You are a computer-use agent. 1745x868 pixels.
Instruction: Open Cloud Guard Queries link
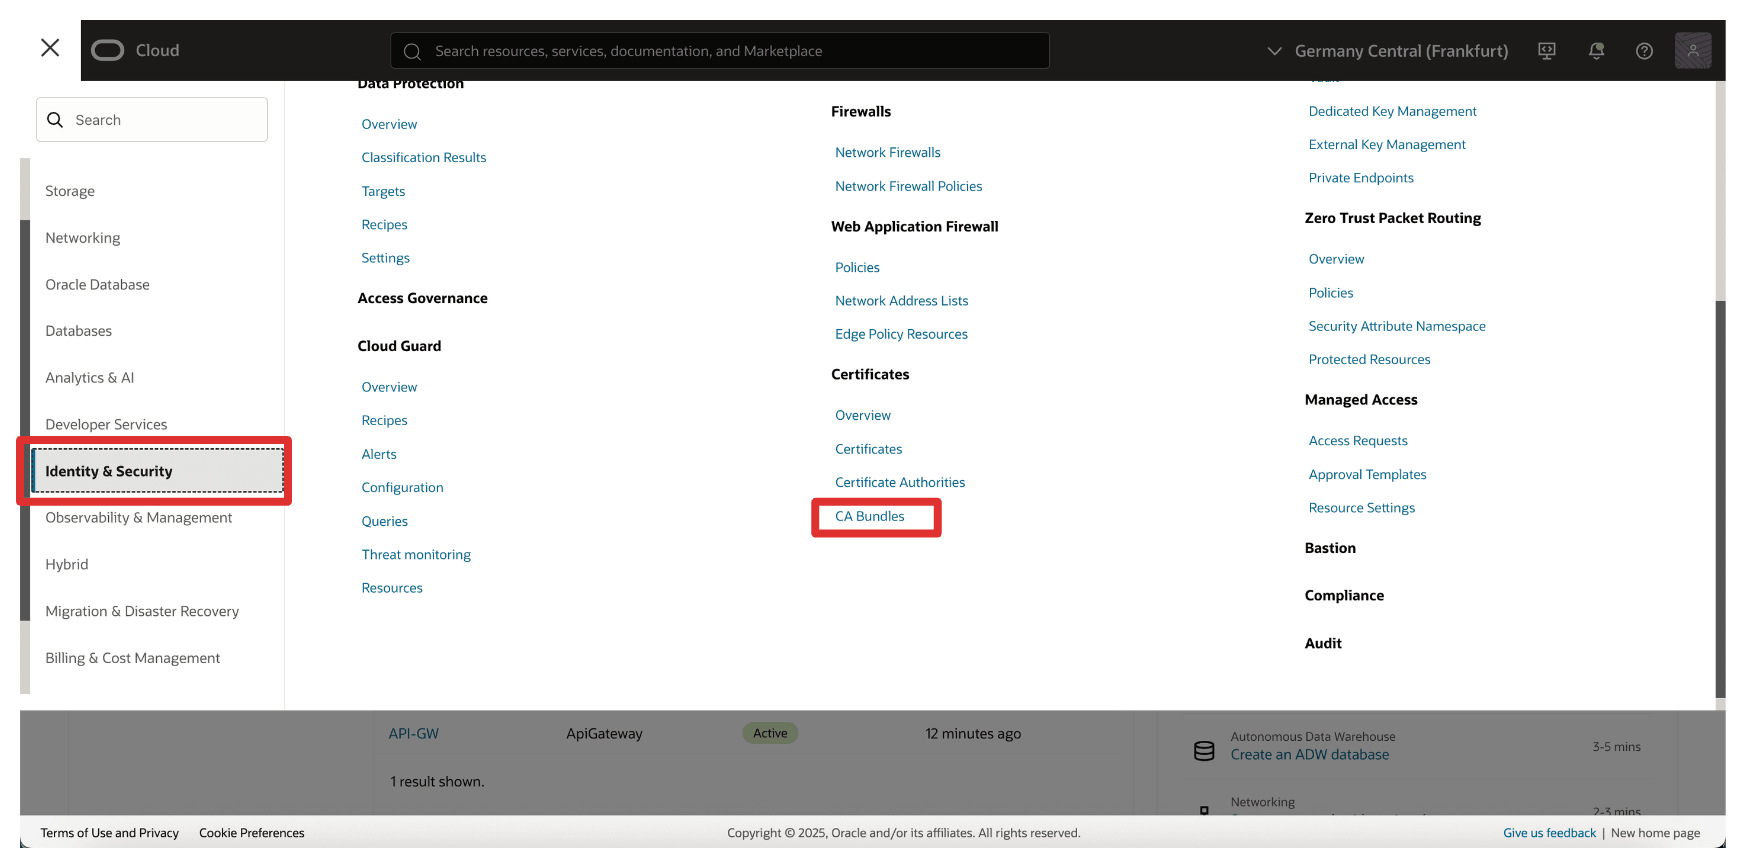[385, 521]
